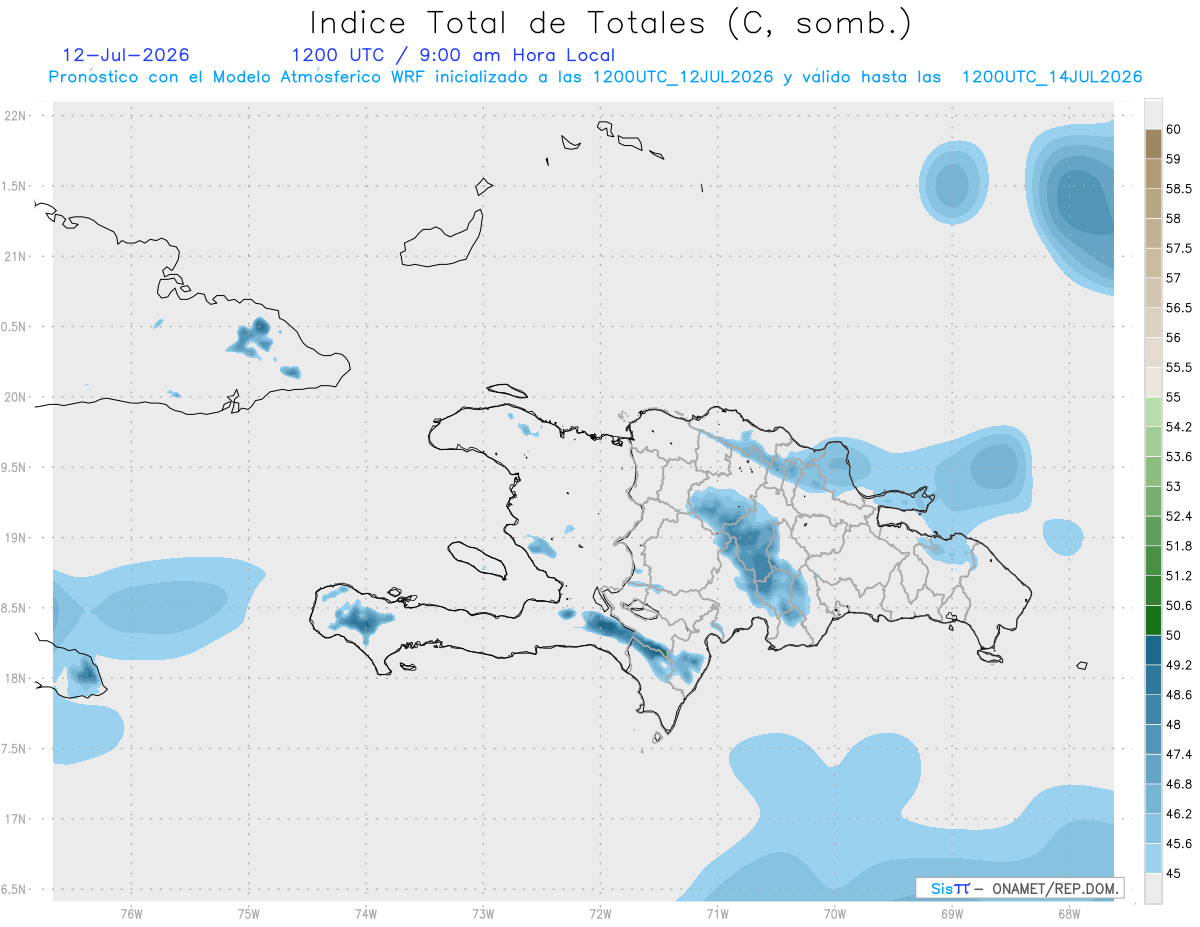Viewport: 1200px width, 927px height.
Task: Select the initialization time '1200UTC_12JUL2026'
Action: click(x=683, y=77)
